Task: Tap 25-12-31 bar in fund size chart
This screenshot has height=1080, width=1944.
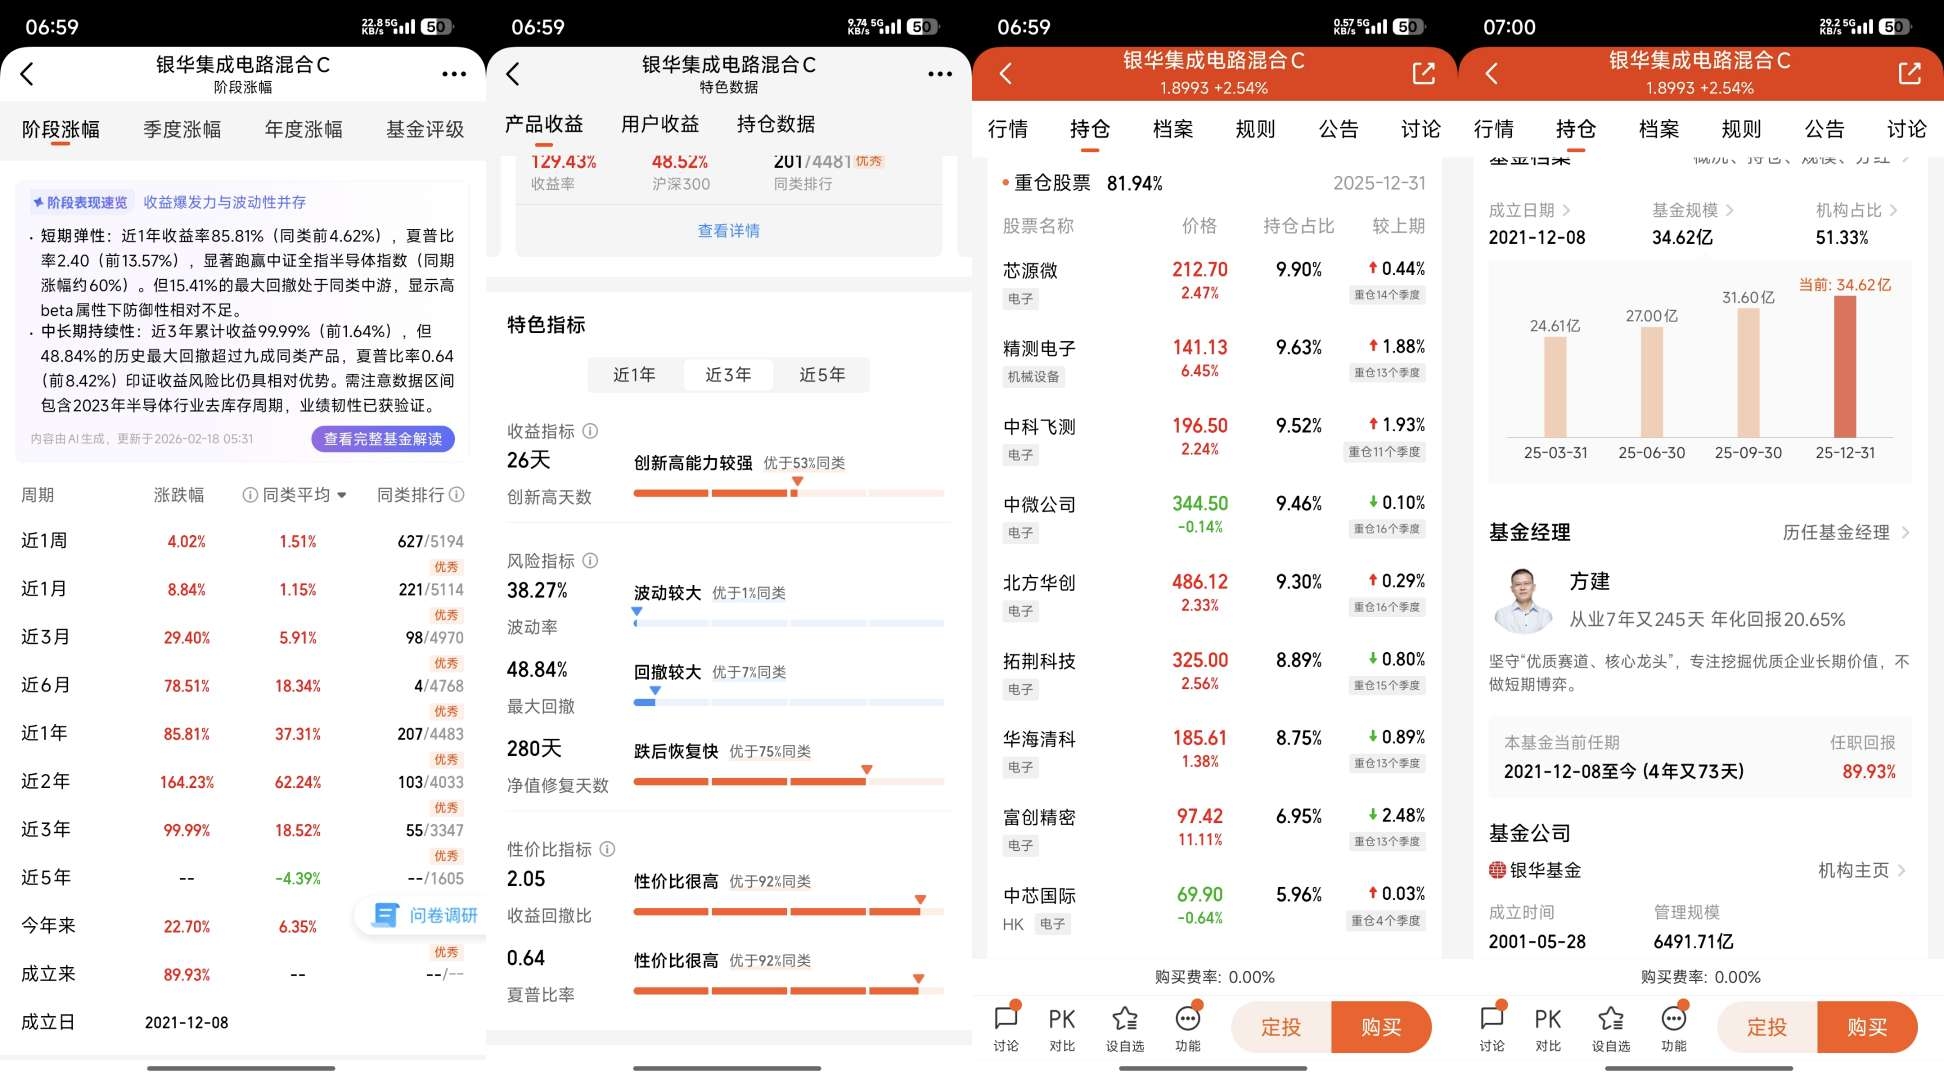Action: (x=1844, y=367)
